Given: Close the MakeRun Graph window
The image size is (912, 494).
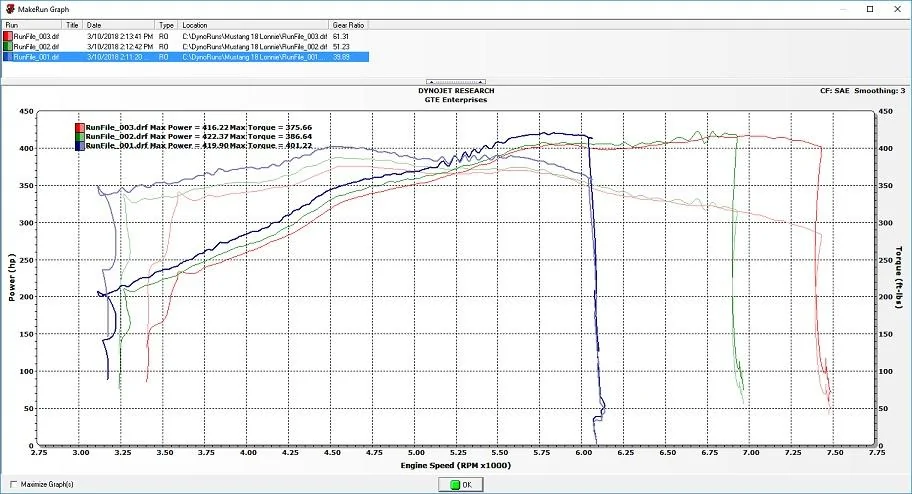Looking at the screenshot, I should point(897,9).
